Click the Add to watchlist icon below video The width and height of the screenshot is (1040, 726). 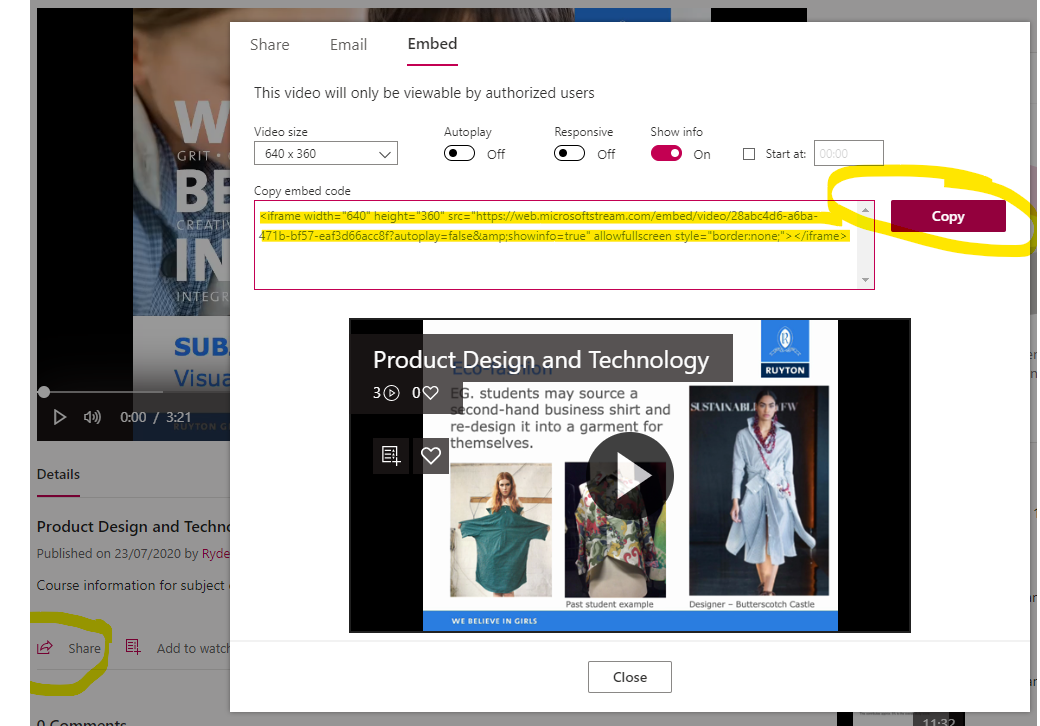pos(133,647)
